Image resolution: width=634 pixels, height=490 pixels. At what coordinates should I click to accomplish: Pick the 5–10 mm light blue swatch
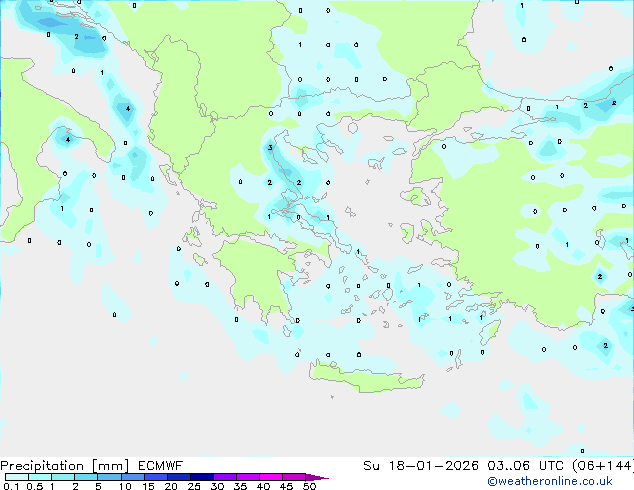(x=110, y=477)
